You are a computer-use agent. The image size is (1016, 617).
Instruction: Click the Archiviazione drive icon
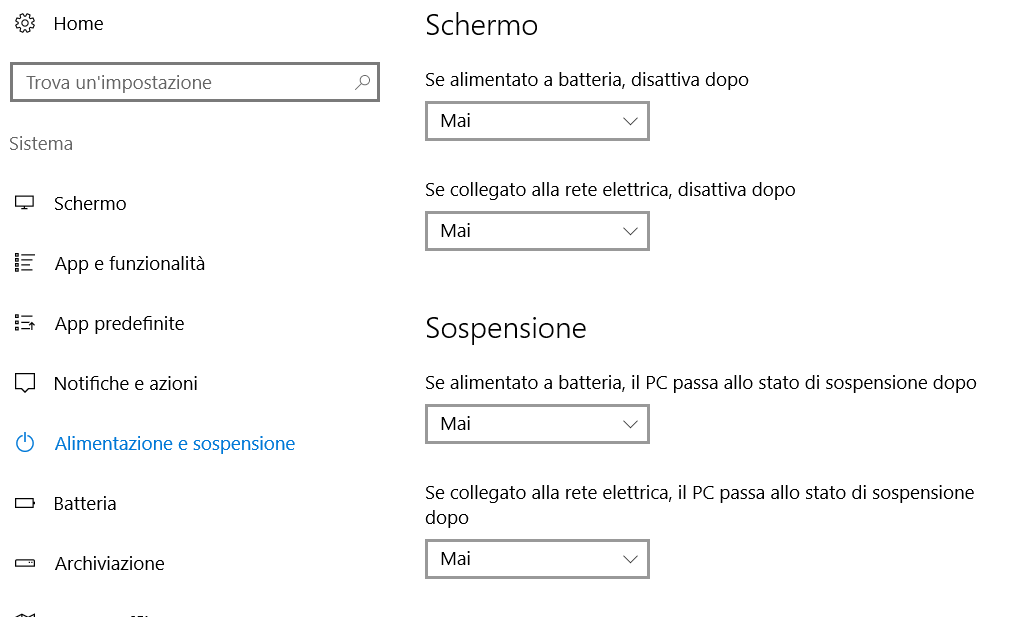(x=25, y=563)
